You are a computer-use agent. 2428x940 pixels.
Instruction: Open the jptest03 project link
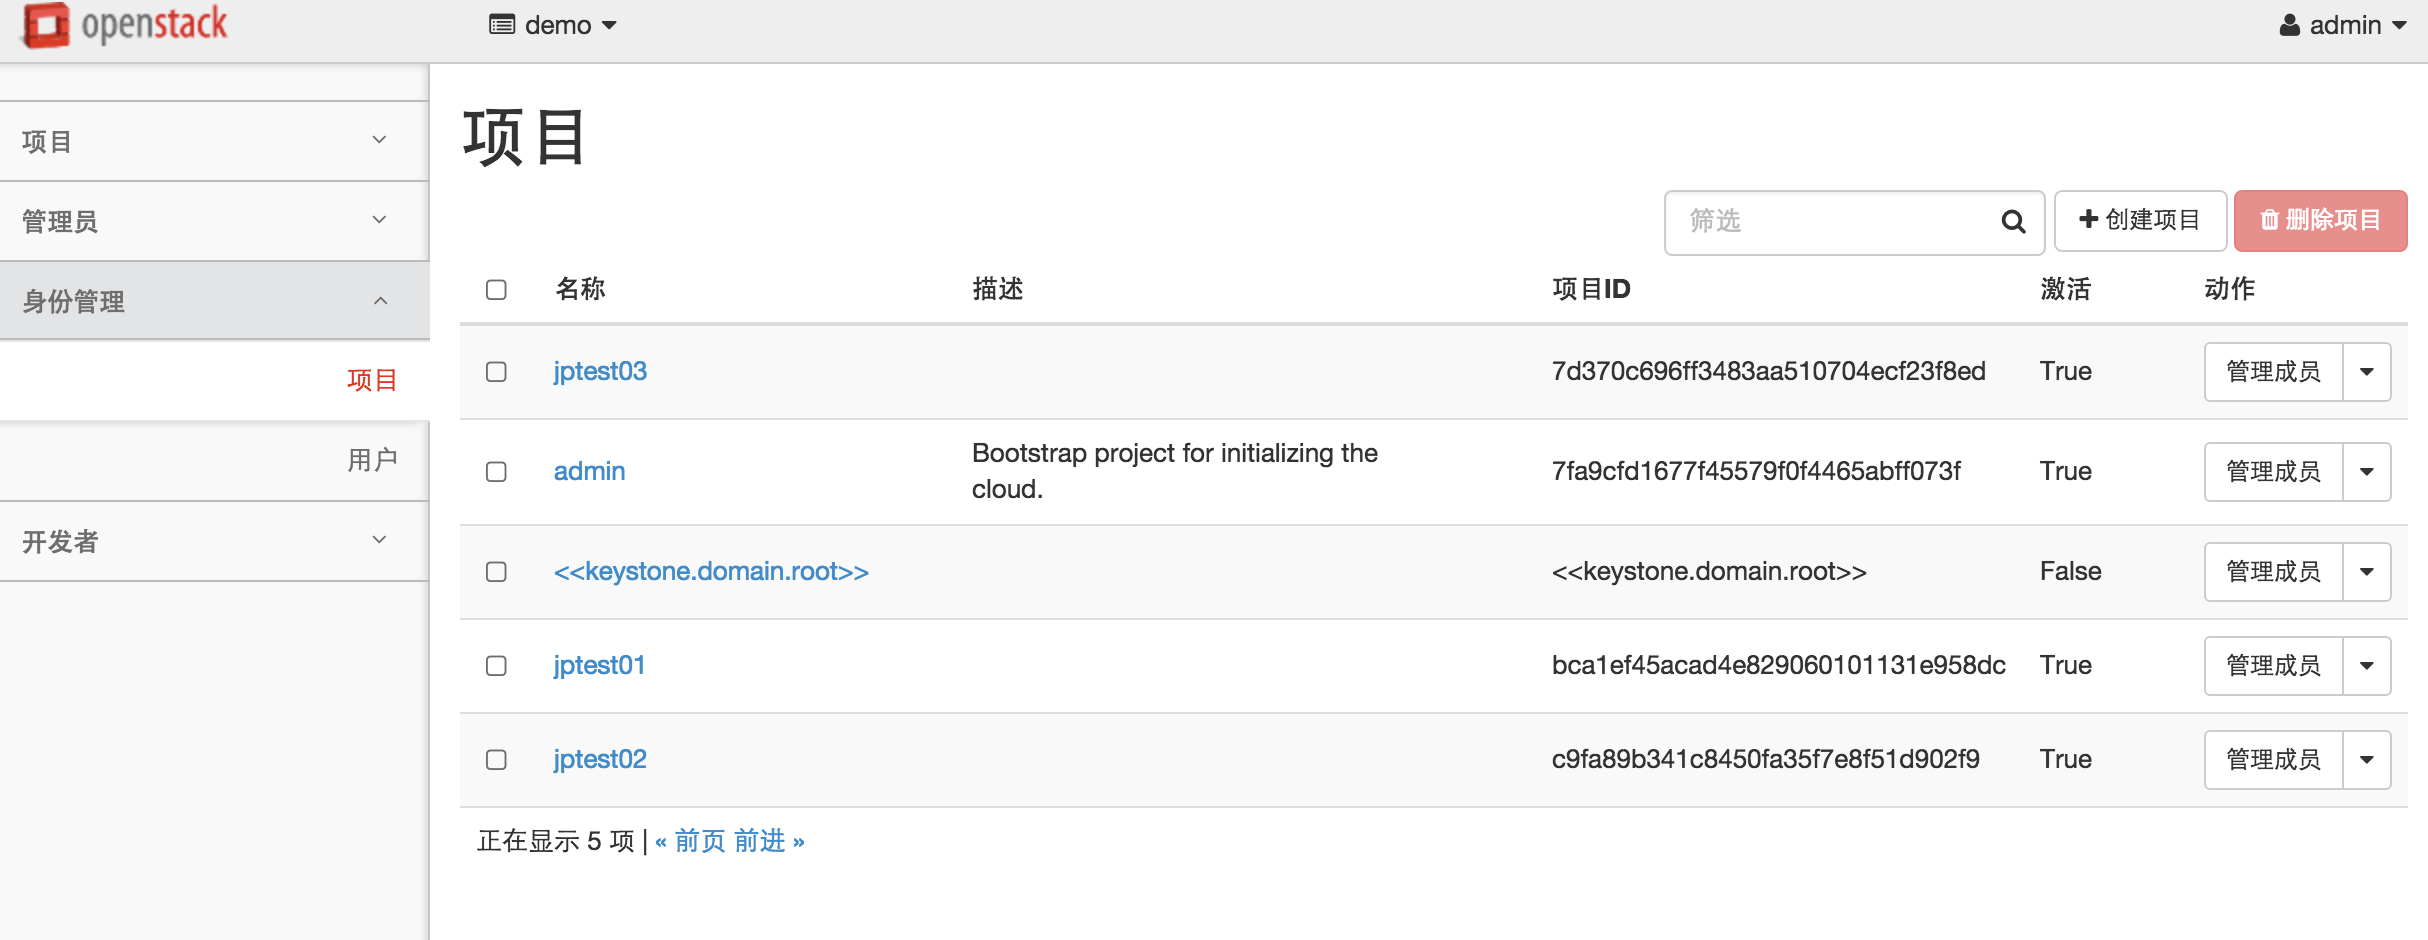(x=600, y=372)
